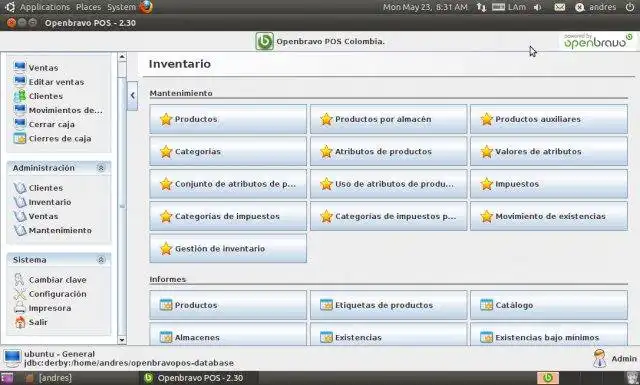Open Conjunto de atributos de p...

point(228,184)
